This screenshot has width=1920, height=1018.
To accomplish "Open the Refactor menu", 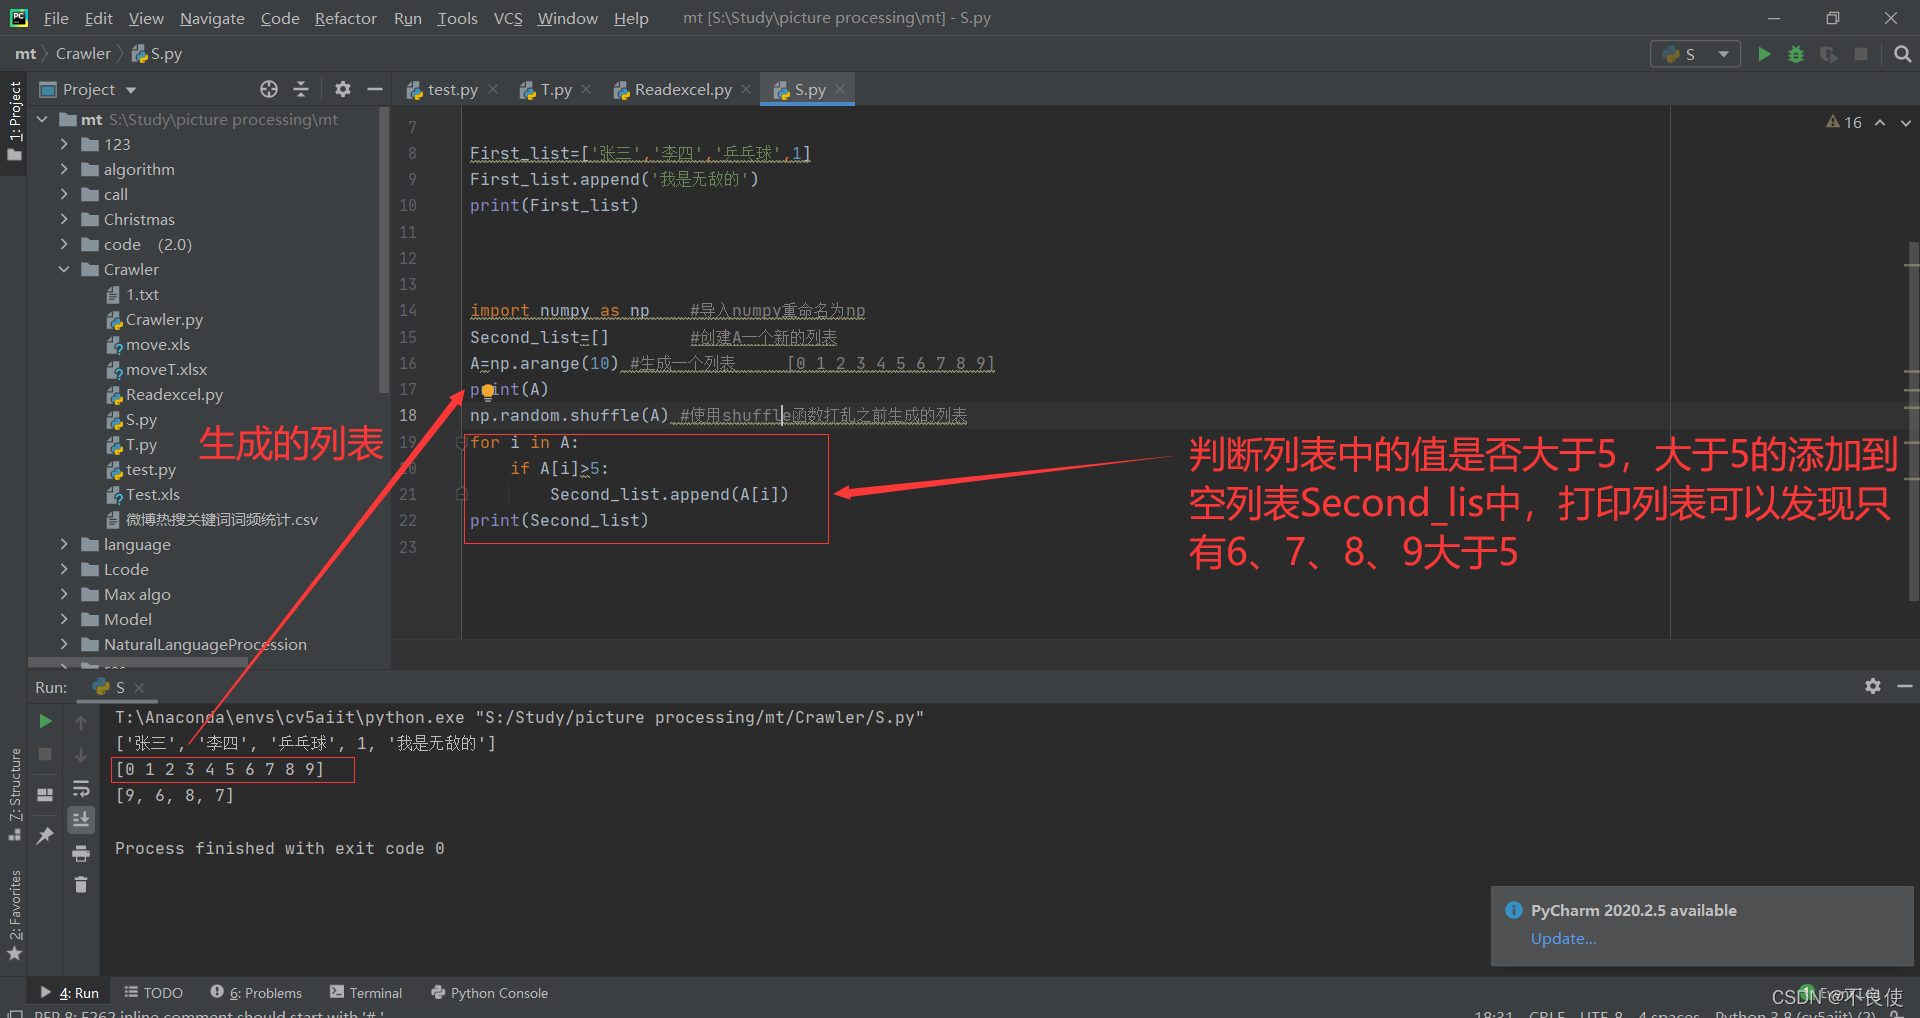I will coord(345,18).
